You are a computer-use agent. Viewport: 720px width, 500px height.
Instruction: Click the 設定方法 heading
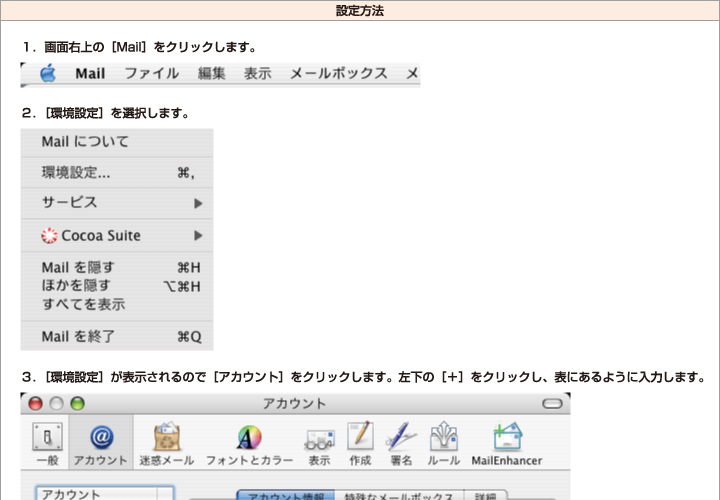tap(360, 11)
